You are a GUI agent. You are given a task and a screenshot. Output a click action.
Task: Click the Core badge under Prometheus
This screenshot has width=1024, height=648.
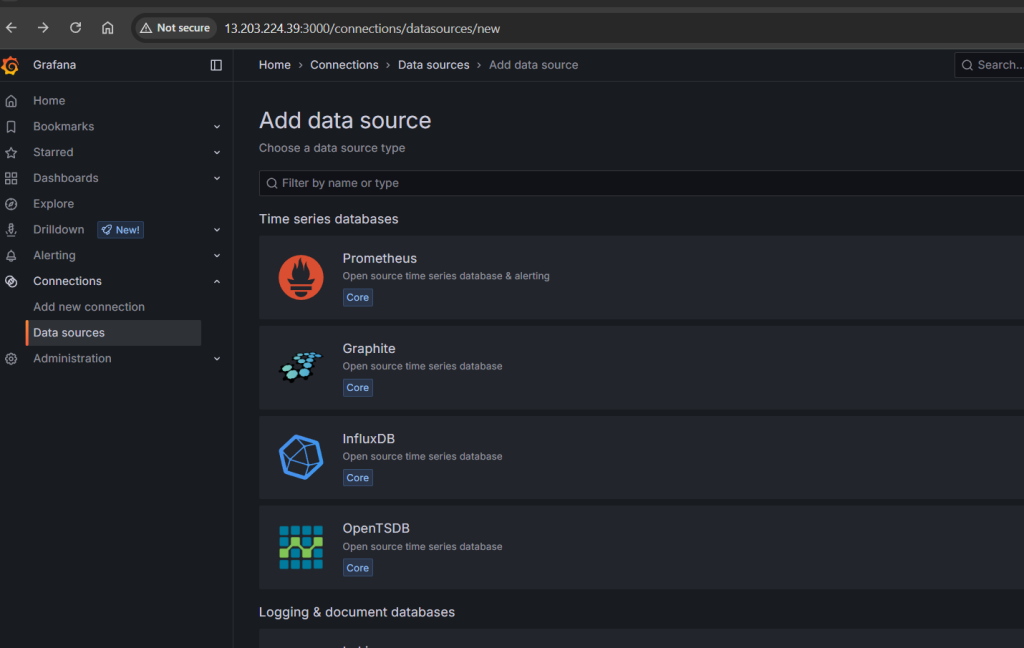[x=358, y=297]
